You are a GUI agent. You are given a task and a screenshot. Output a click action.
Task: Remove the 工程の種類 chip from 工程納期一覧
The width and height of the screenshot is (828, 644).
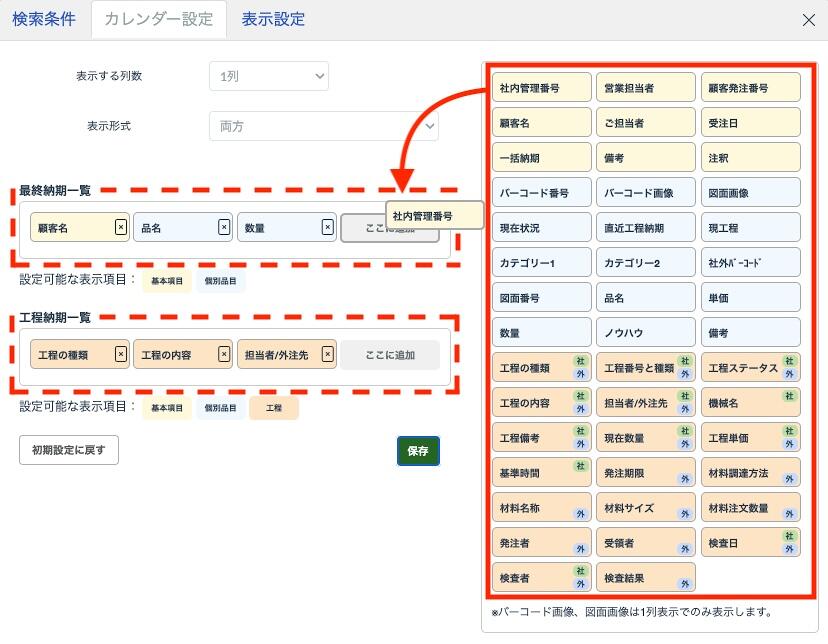pos(121,354)
